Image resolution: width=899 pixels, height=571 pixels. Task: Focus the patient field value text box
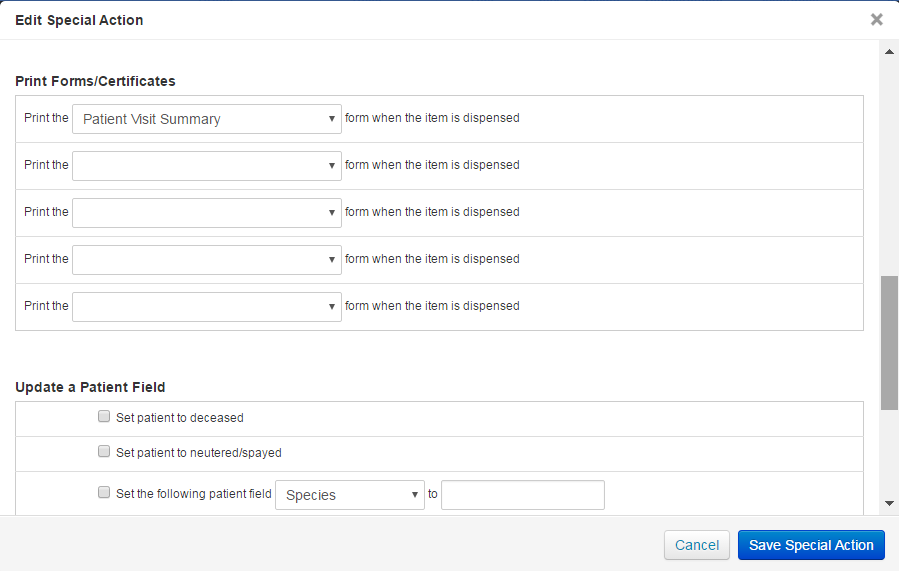pos(522,495)
